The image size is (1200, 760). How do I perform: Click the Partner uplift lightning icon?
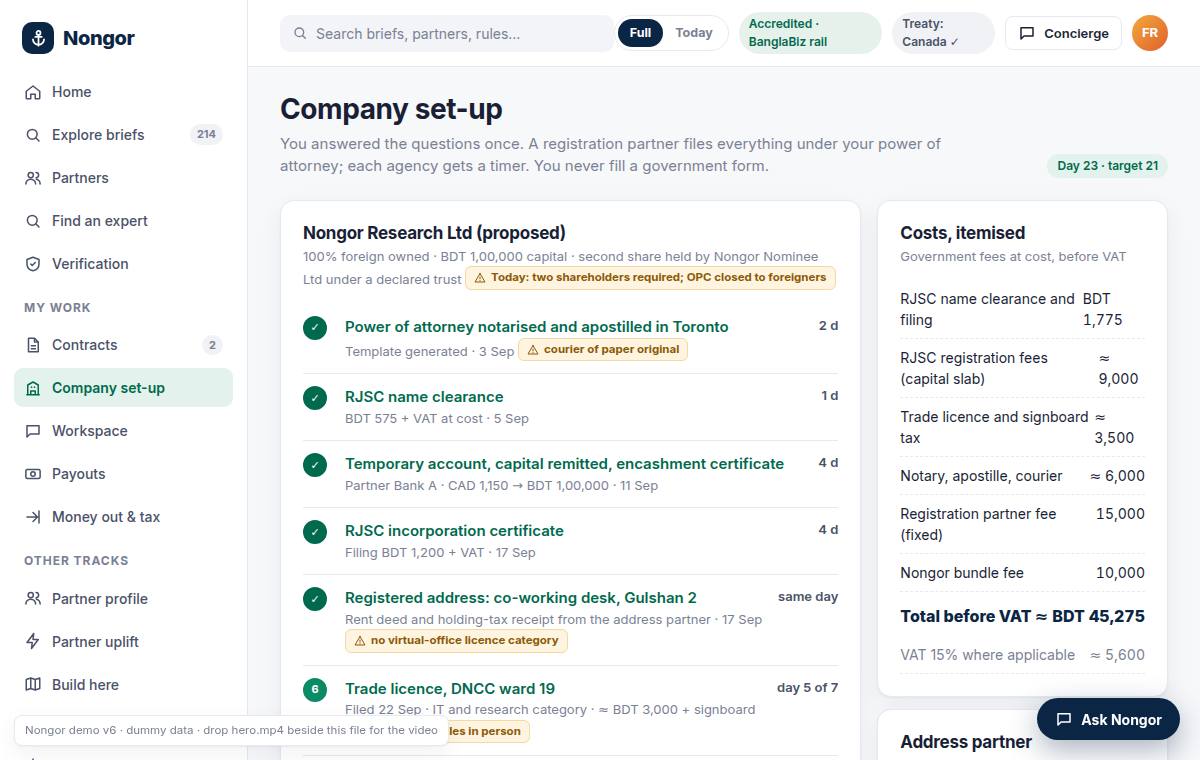(33, 642)
